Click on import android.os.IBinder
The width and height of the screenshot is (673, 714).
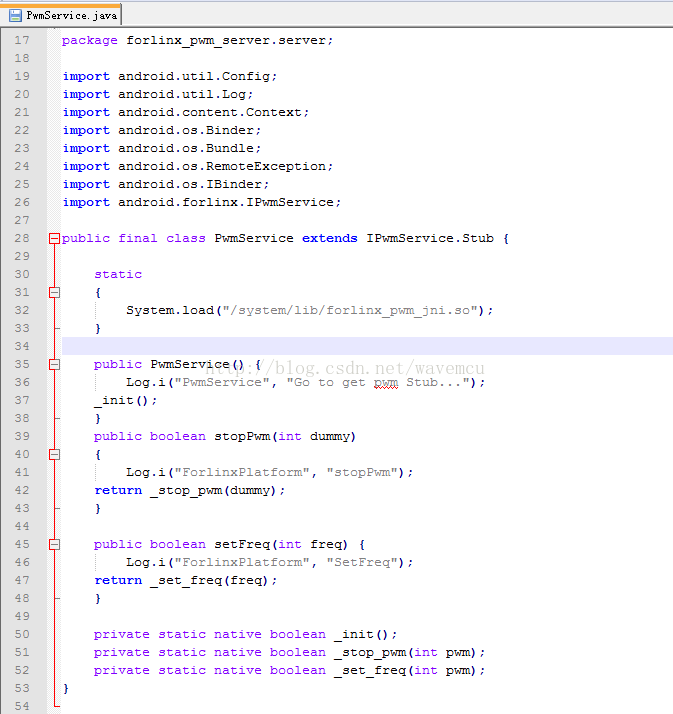pos(166,184)
